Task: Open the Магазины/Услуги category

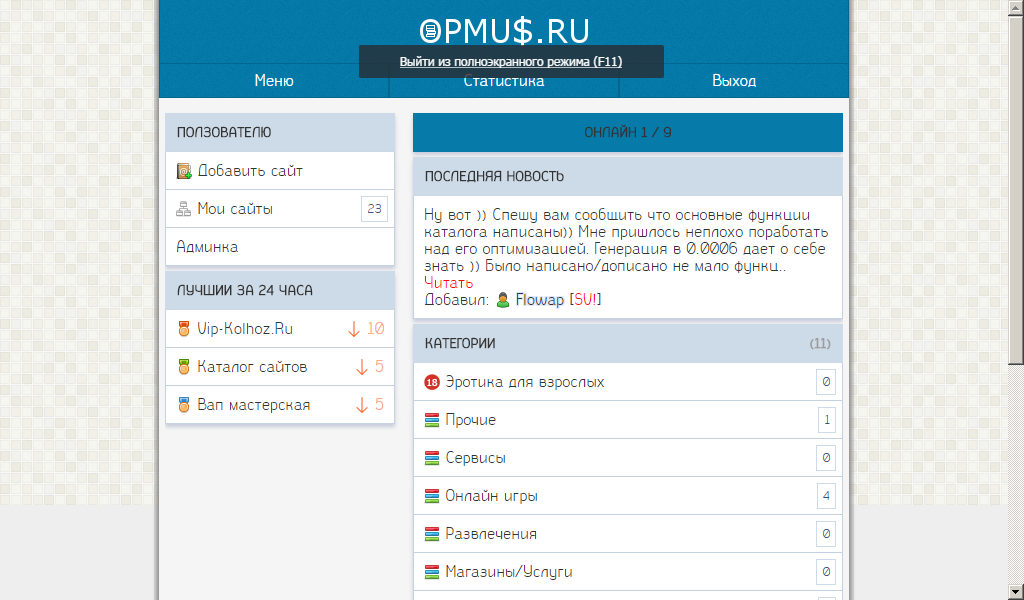Action: click(x=508, y=572)
